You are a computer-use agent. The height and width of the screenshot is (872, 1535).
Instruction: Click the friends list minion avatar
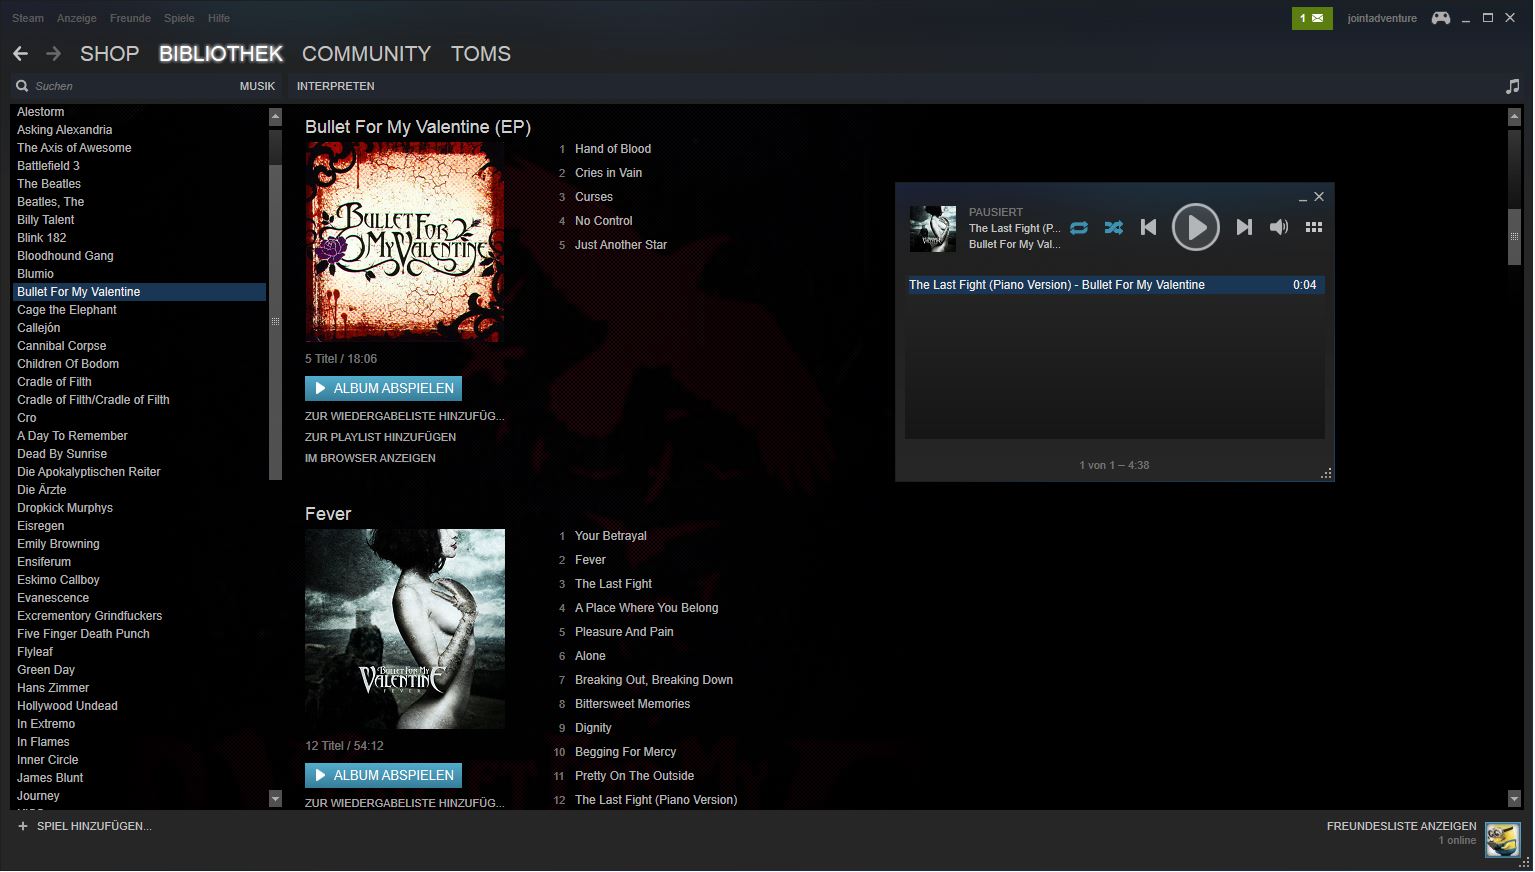click(1502, 839)
